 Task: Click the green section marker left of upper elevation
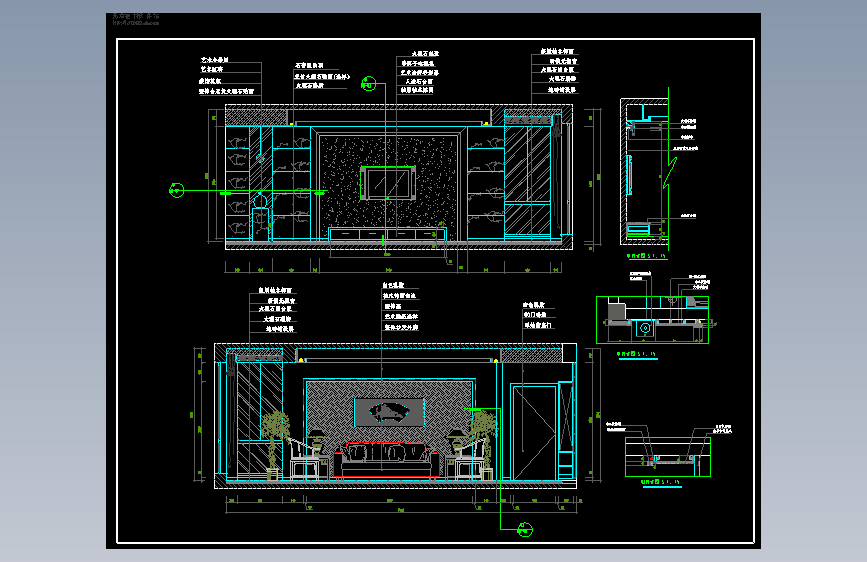point(176,190)
